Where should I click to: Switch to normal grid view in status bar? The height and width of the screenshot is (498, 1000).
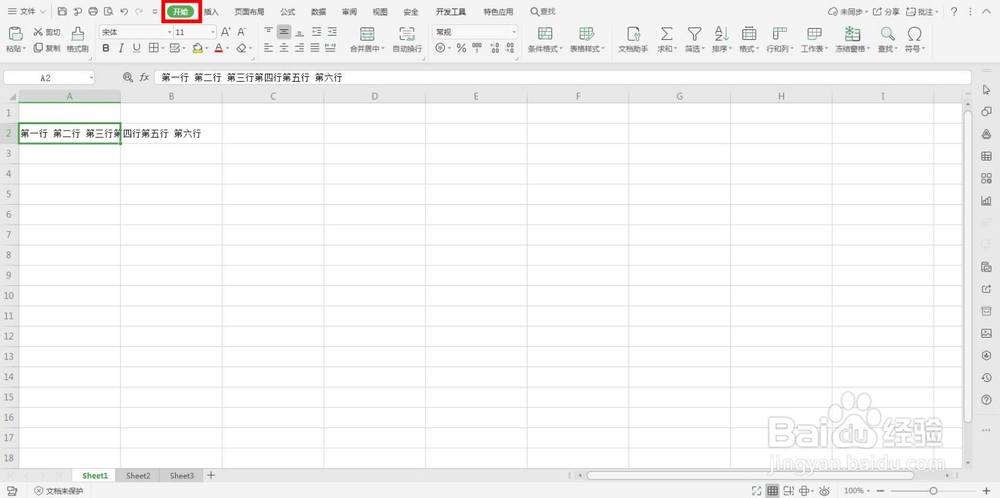(772, 491)
